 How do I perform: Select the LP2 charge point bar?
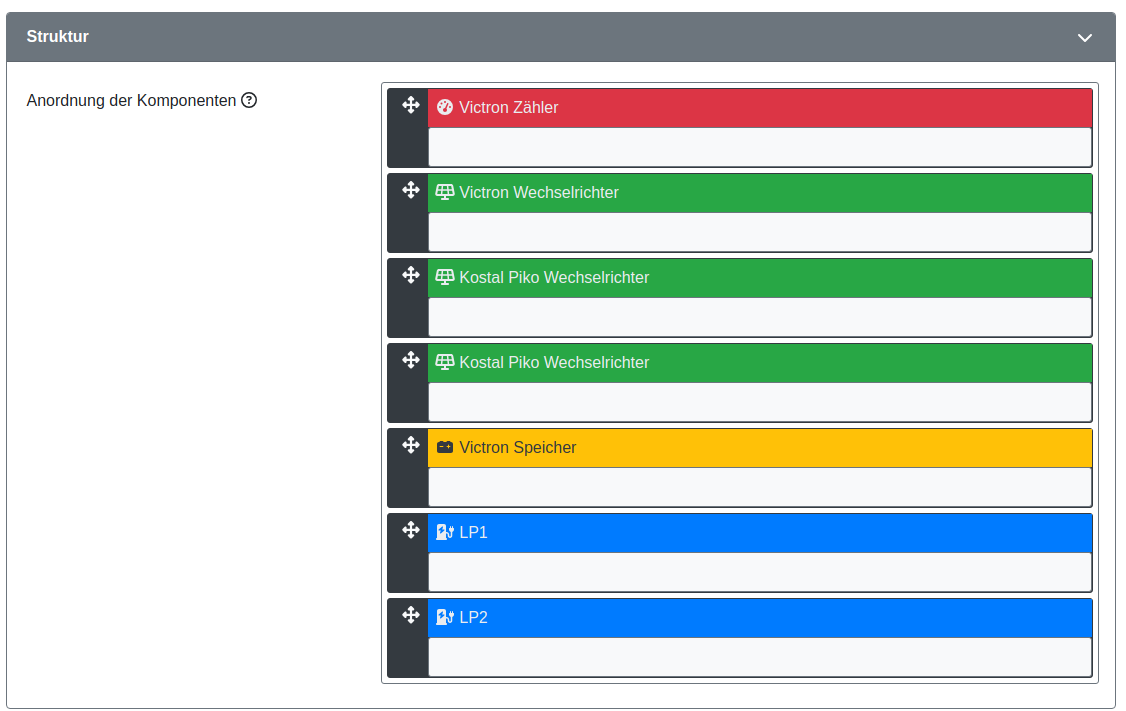(x=760, y=618)
